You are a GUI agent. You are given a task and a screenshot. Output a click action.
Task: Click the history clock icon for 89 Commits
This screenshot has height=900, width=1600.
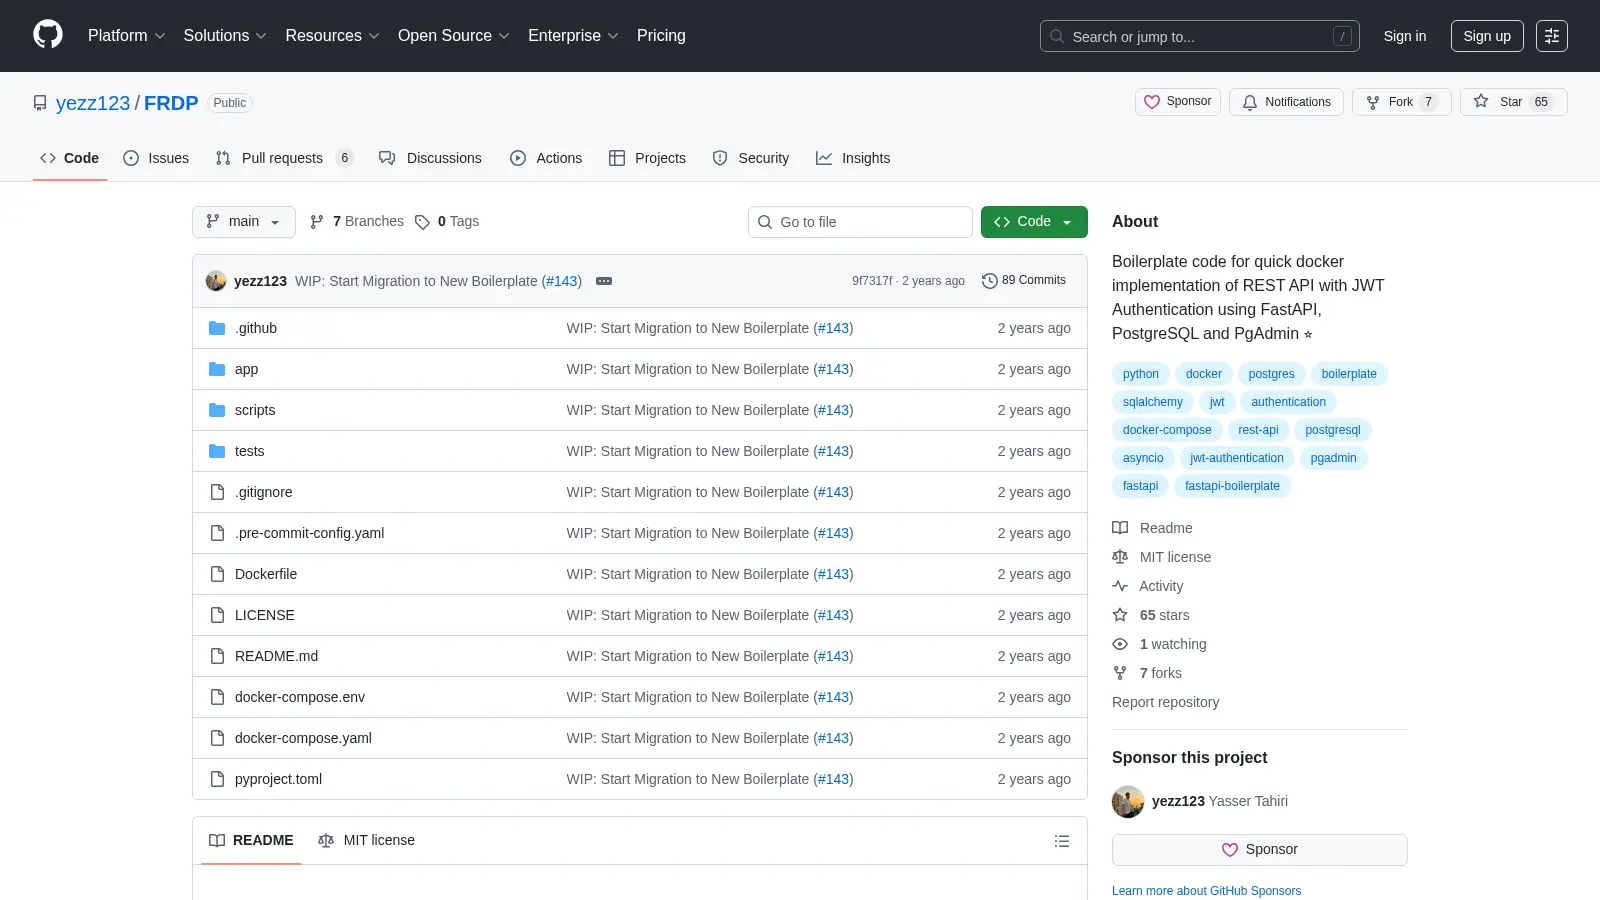[x=990, y=281]
